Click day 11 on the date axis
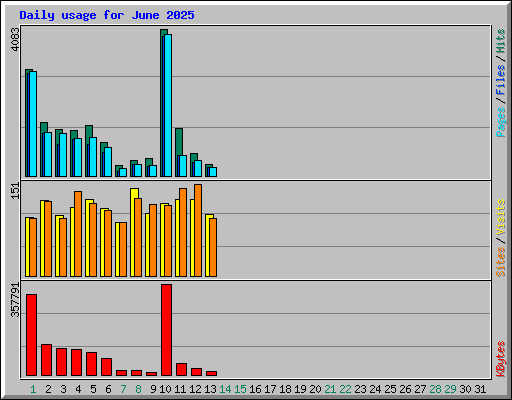 [x=180, y=389]
